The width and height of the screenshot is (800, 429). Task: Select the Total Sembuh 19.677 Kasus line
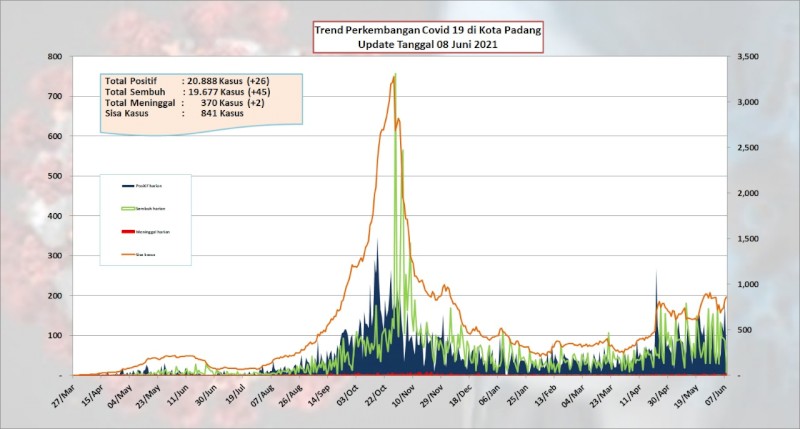pos(187,92)
